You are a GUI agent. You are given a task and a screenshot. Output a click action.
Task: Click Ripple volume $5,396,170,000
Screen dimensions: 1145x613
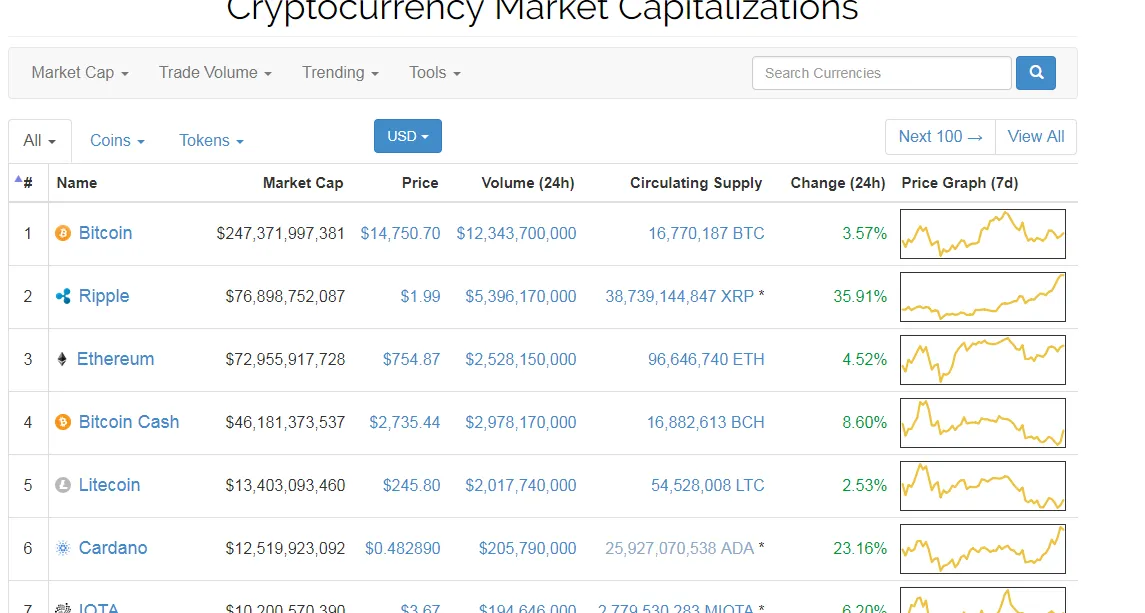[521, 296]
